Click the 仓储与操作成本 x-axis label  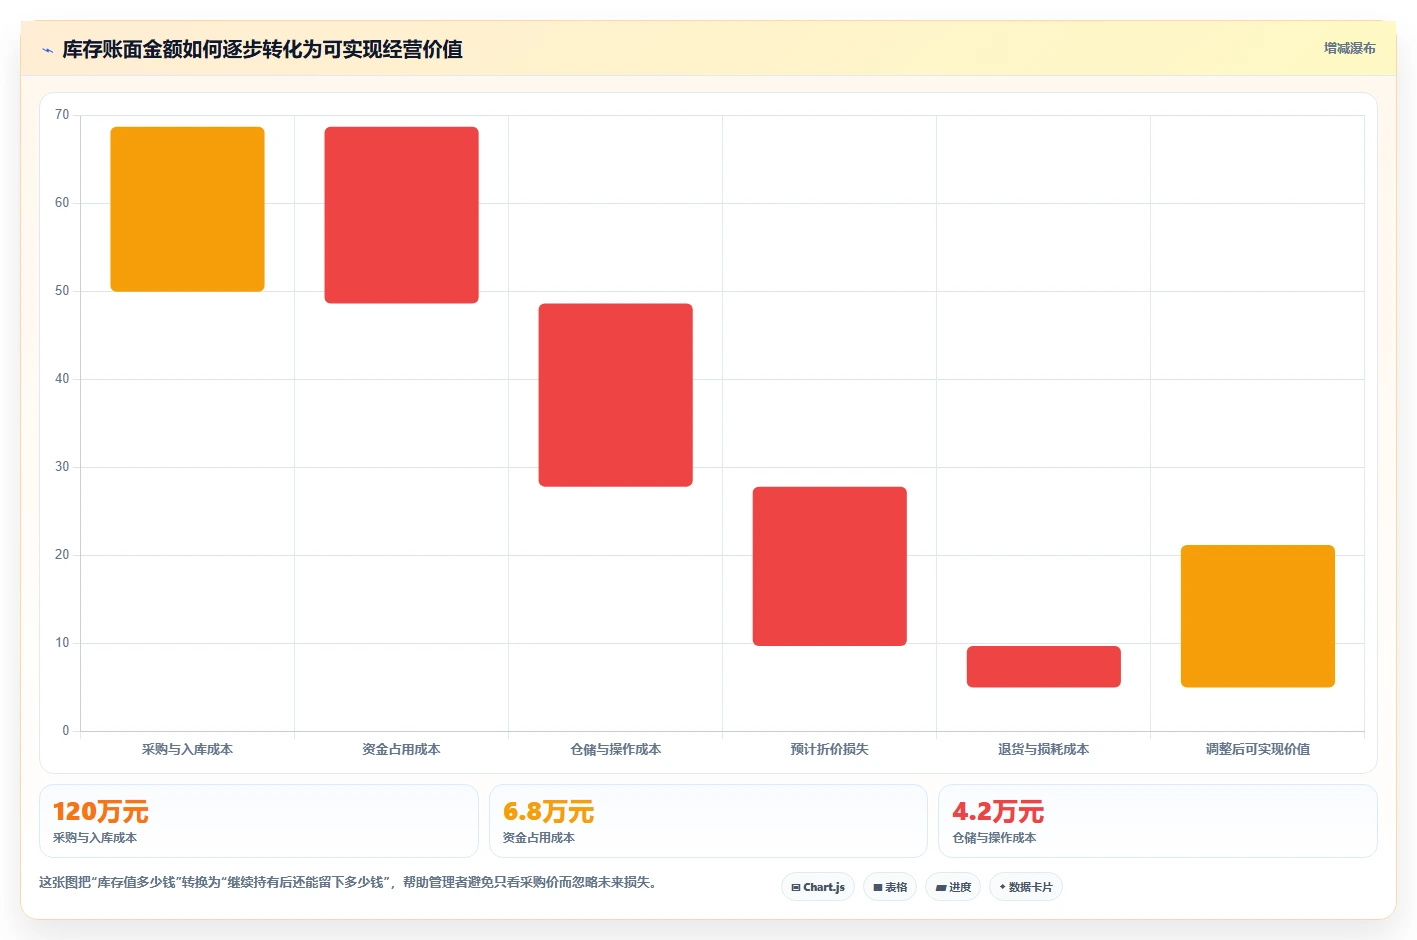(615, 749)
